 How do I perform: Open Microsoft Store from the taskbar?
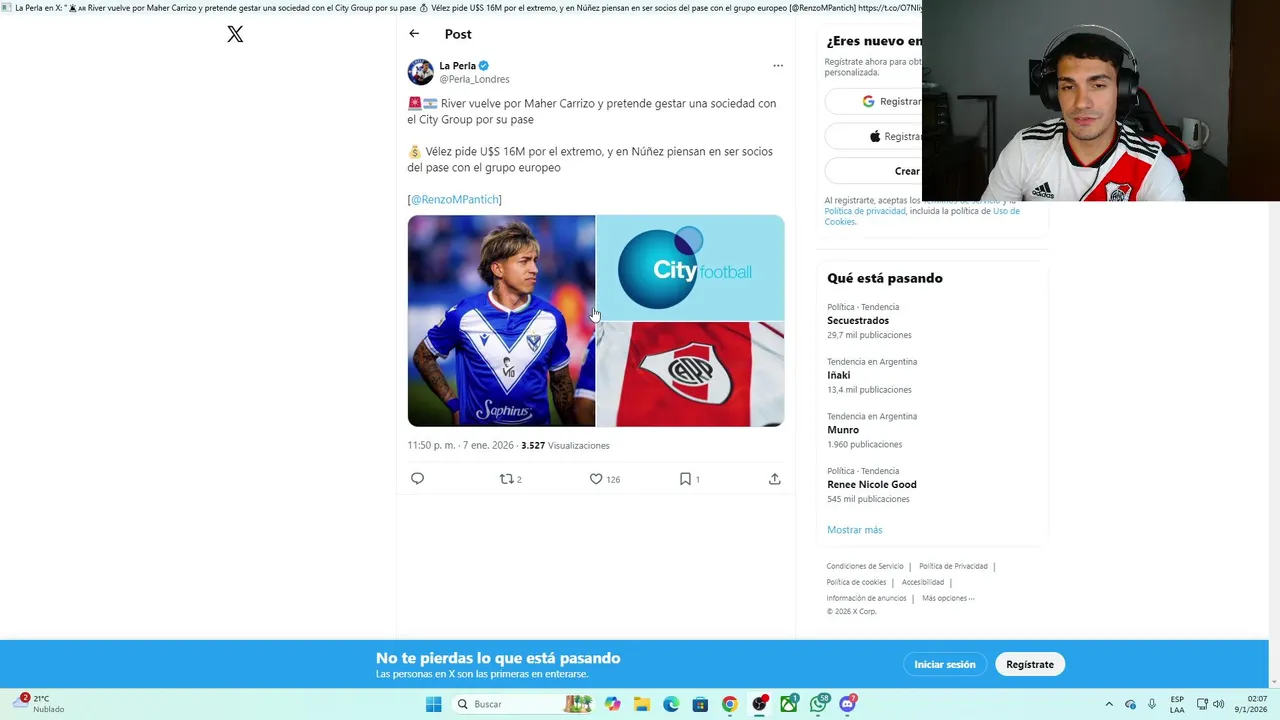[x=700, y=704]
